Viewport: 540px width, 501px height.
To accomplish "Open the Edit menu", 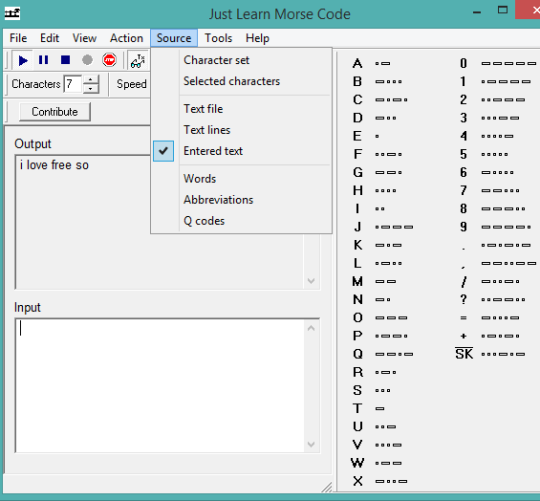I will point(50,38).
